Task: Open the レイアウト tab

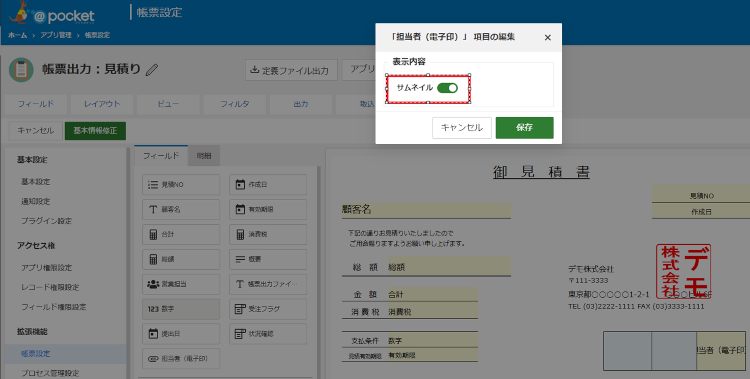Action: click(102, 104)
